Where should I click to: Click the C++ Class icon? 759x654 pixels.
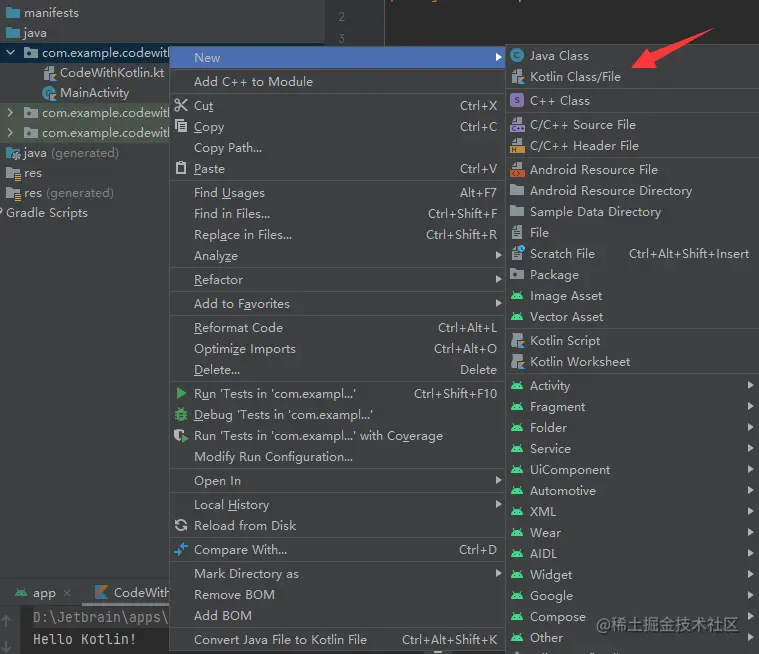[x=517, y=100]
